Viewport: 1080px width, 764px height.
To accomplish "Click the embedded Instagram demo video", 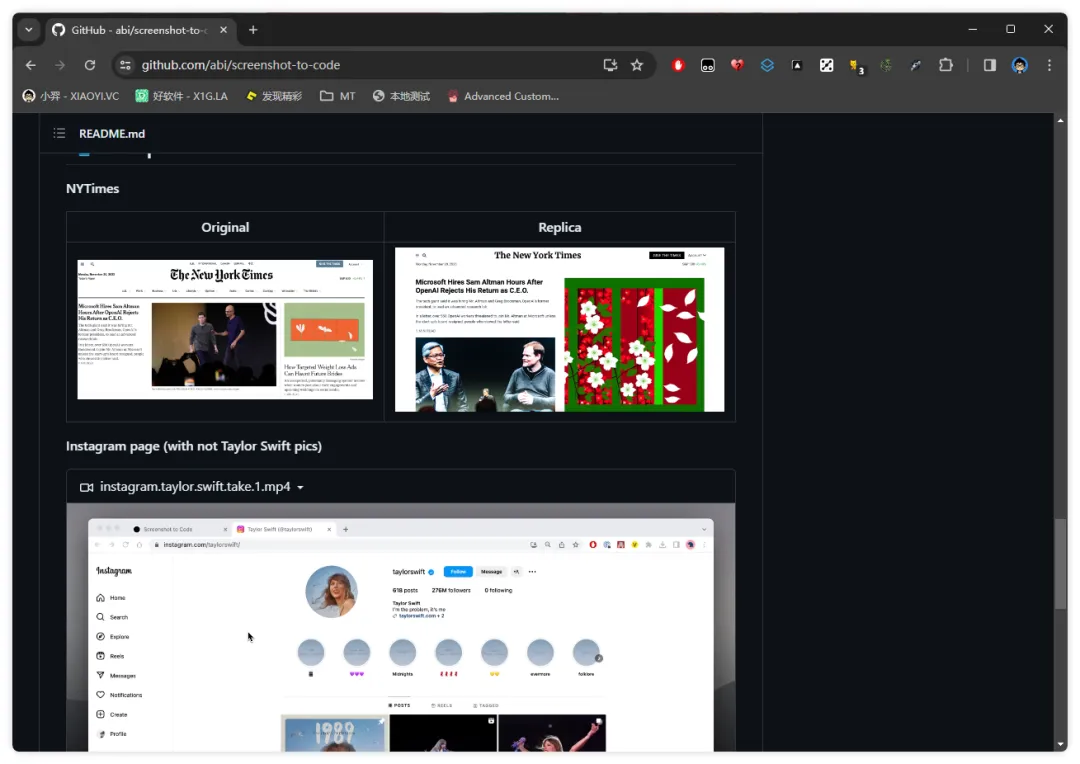I will point(401,627).
